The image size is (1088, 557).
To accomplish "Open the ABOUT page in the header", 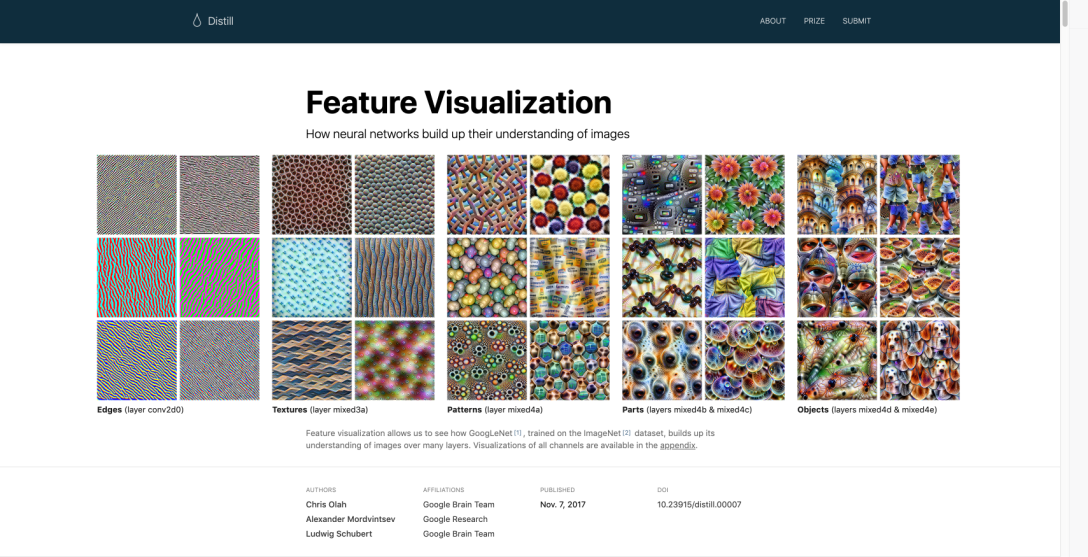I will click(772, 21).
